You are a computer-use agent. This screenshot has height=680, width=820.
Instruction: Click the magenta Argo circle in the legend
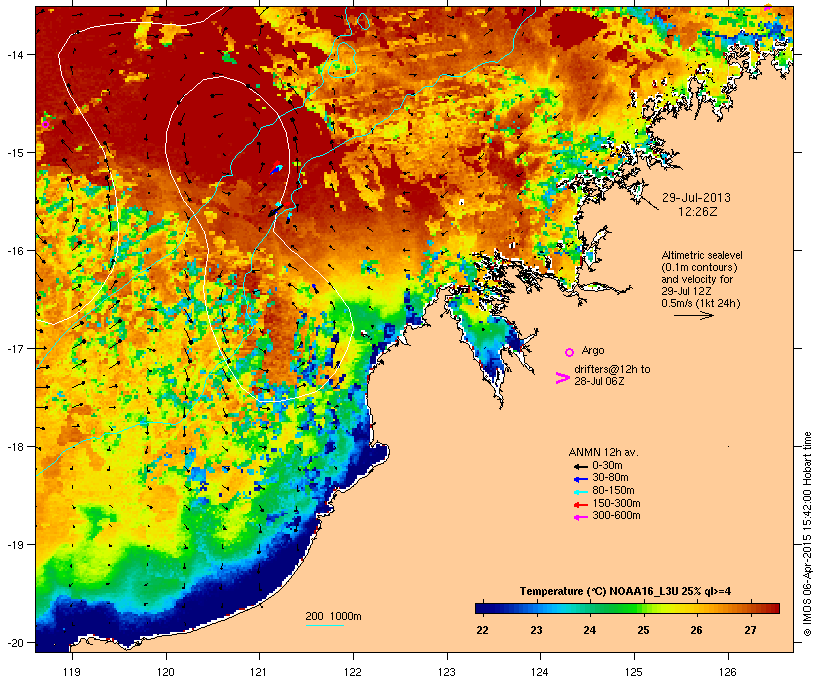570,352
